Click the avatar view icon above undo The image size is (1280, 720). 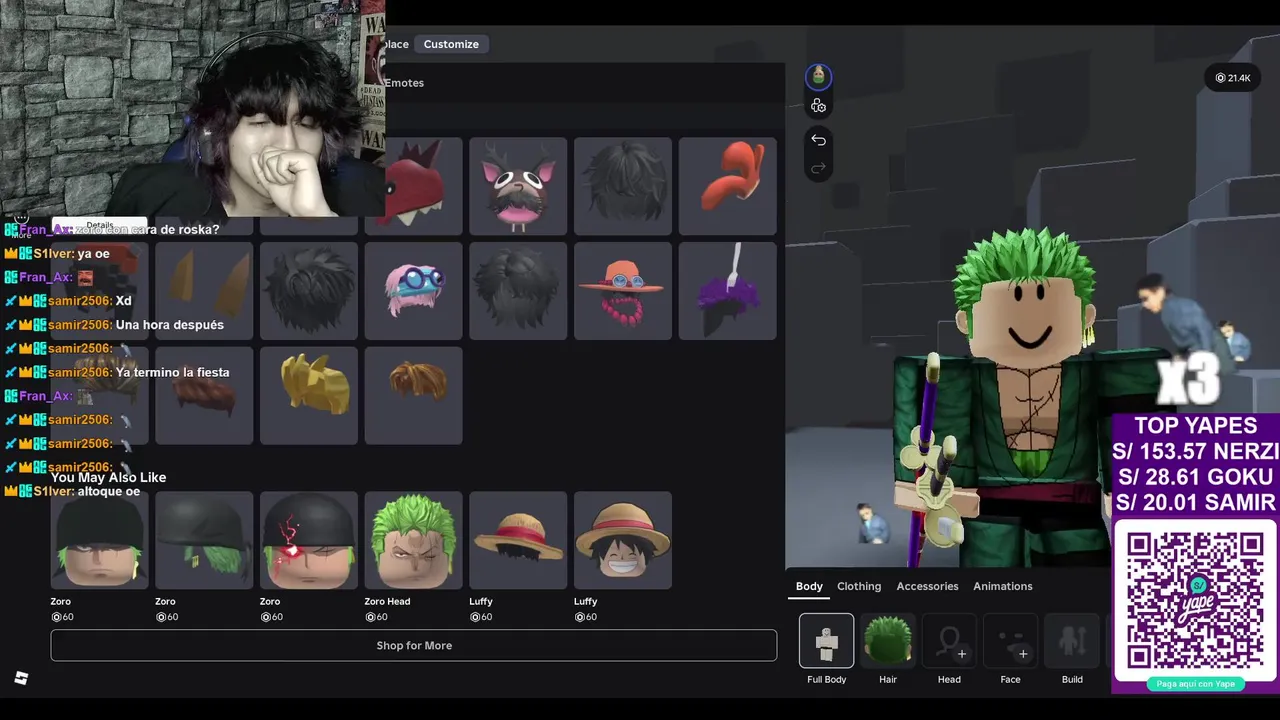tap(818, 76)
